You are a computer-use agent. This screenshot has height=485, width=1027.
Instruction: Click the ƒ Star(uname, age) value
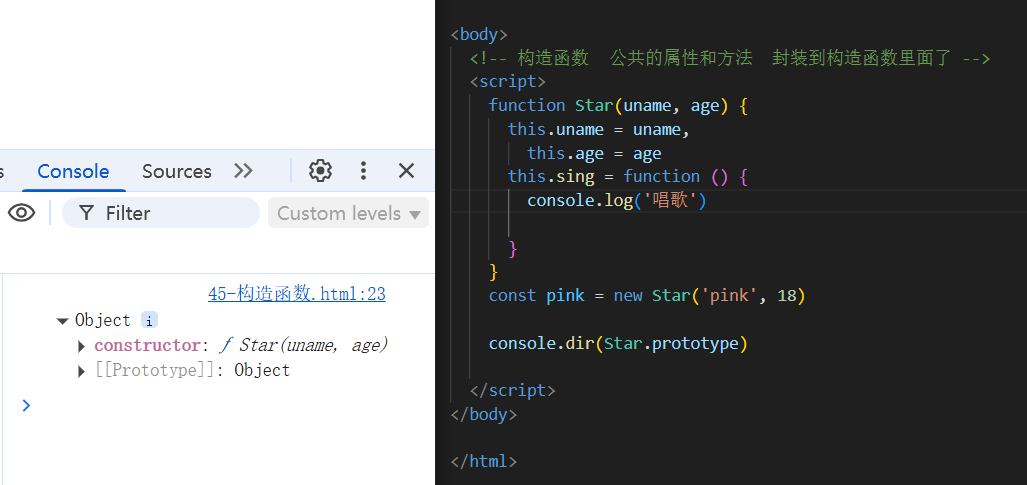303,345
